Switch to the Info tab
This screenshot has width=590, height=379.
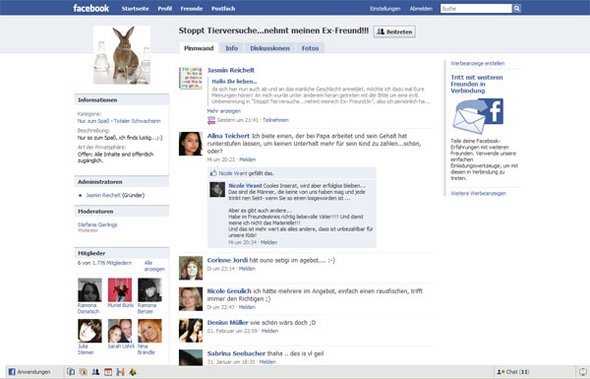231,48
